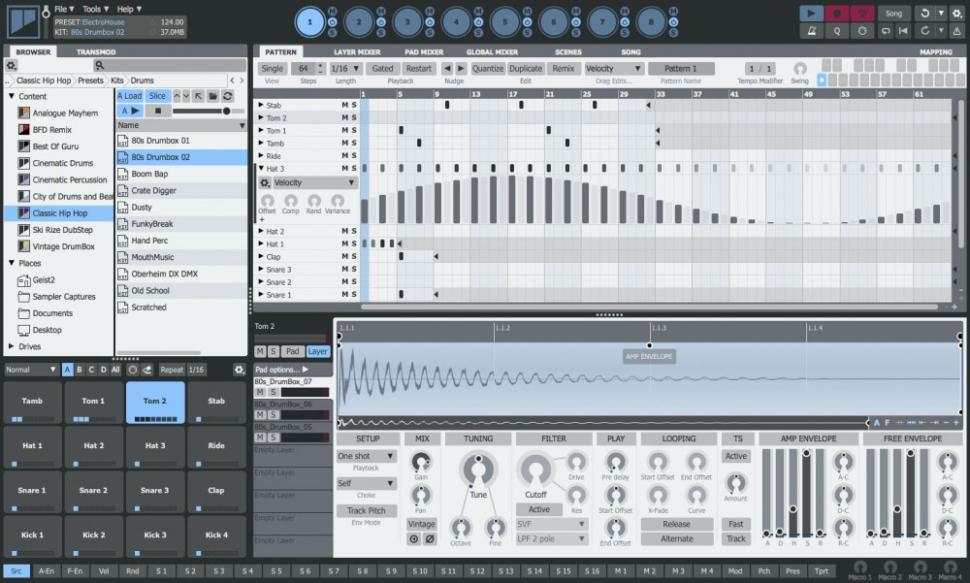Image resolution: width=970 pixels, height=583 pixels.
Task: Adjust the browser preview volume slider
Action: coord(226,111)
